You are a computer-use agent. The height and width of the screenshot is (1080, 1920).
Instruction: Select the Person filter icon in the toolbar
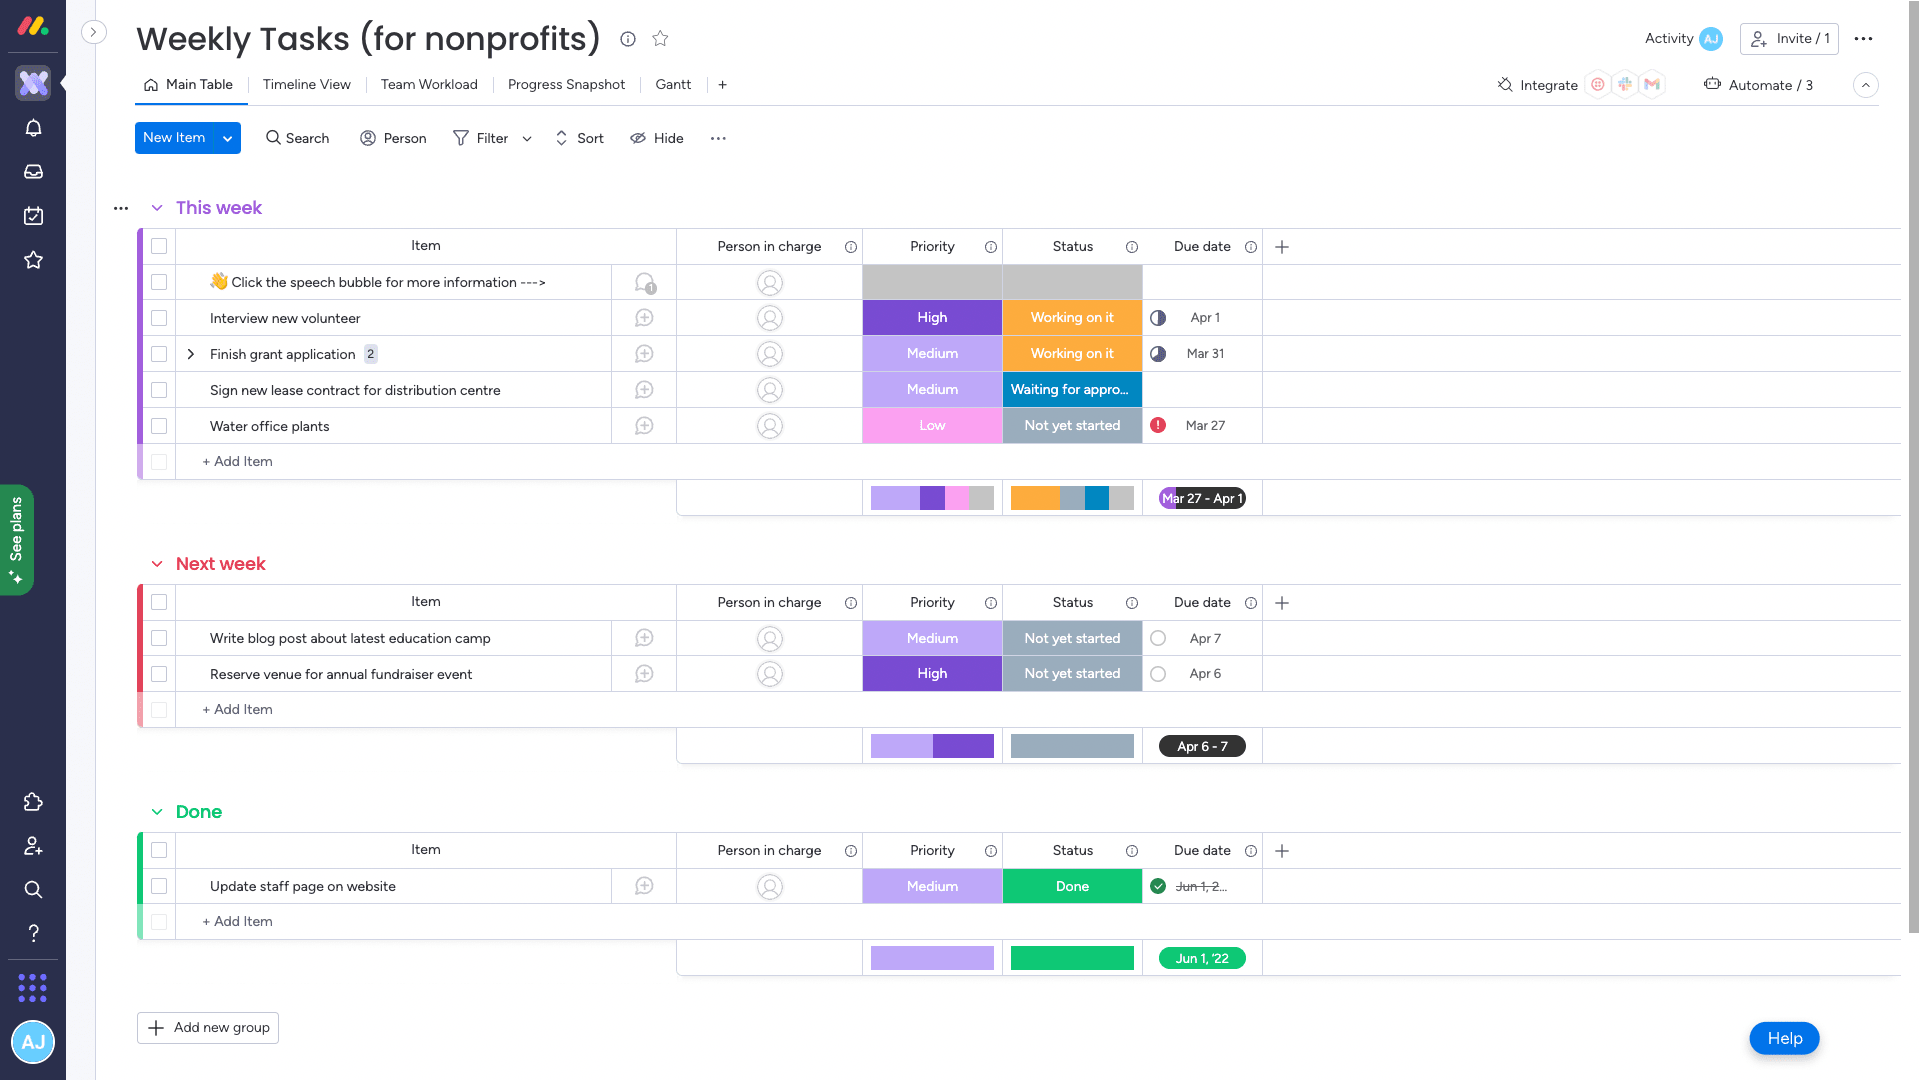pos(368,138)
